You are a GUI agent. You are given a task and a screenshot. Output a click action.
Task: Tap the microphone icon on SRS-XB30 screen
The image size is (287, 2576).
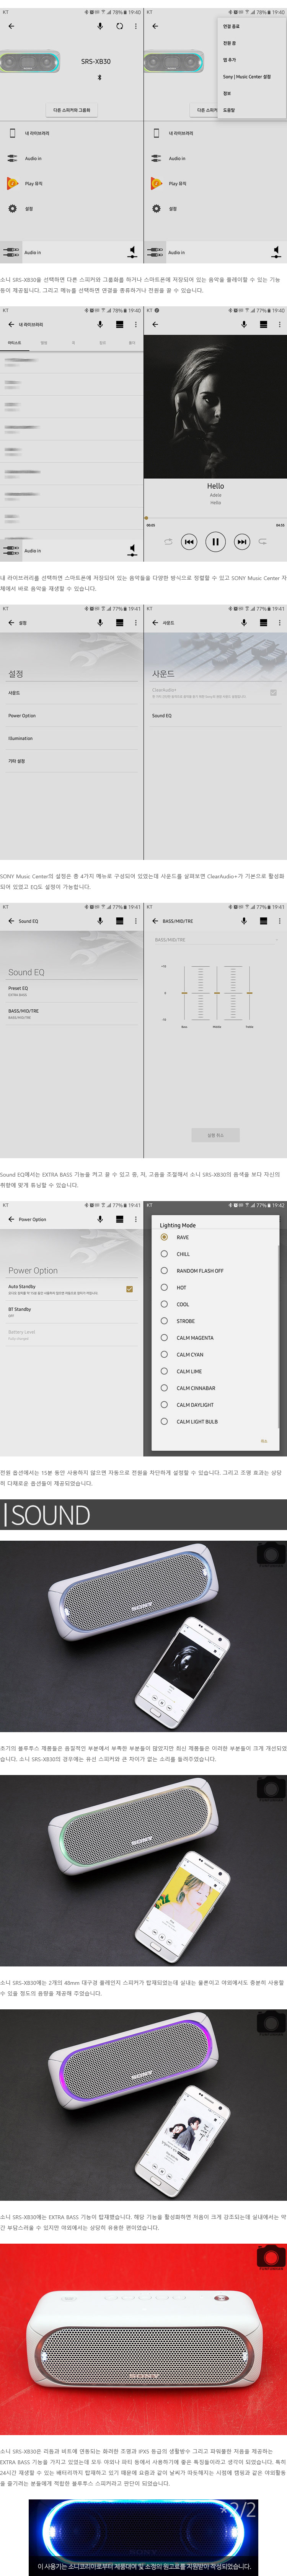click(100, 26)
